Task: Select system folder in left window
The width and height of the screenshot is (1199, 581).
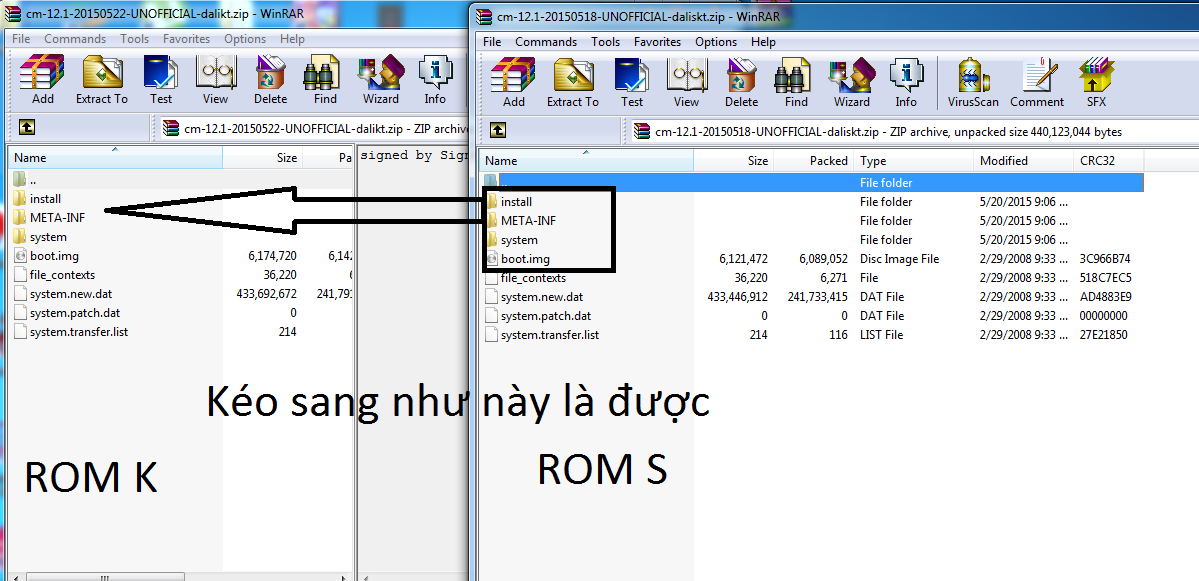Action: point(40,237)
